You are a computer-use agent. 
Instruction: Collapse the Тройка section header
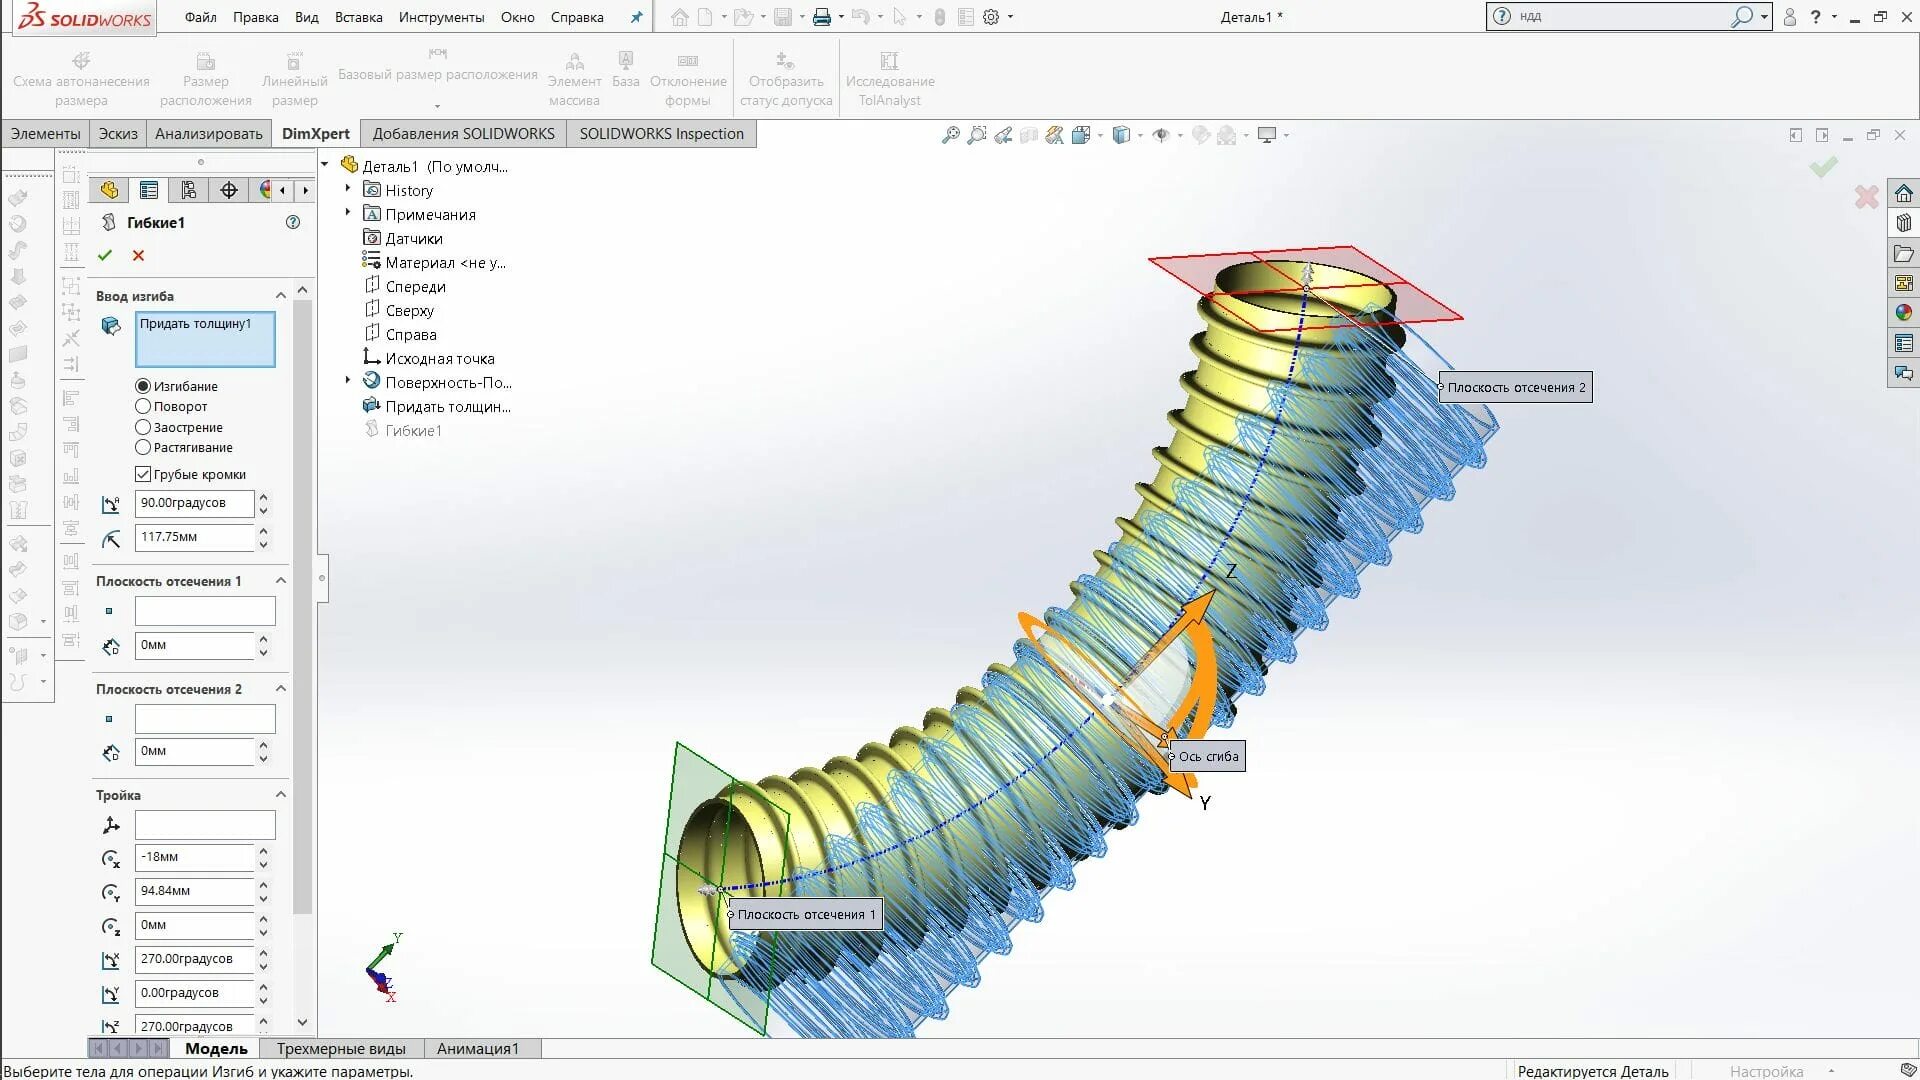[281, 794]
